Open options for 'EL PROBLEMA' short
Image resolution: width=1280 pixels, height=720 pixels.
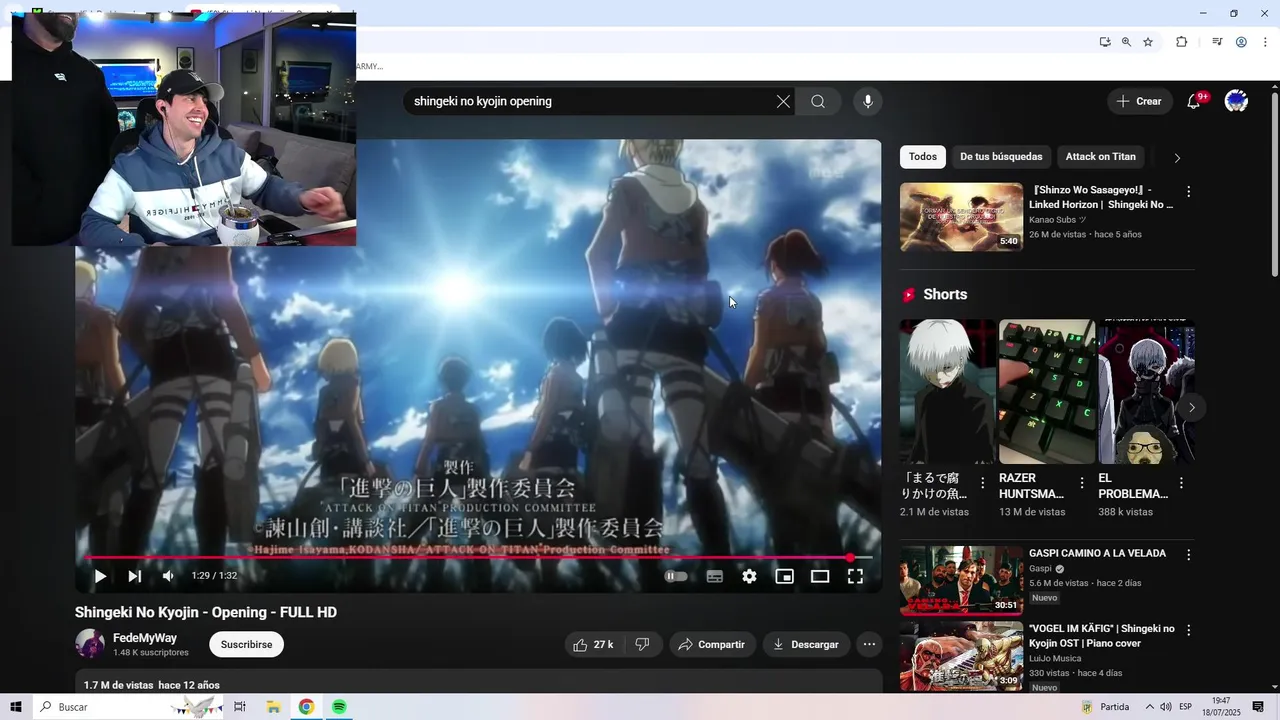[x=1180, y=483]
